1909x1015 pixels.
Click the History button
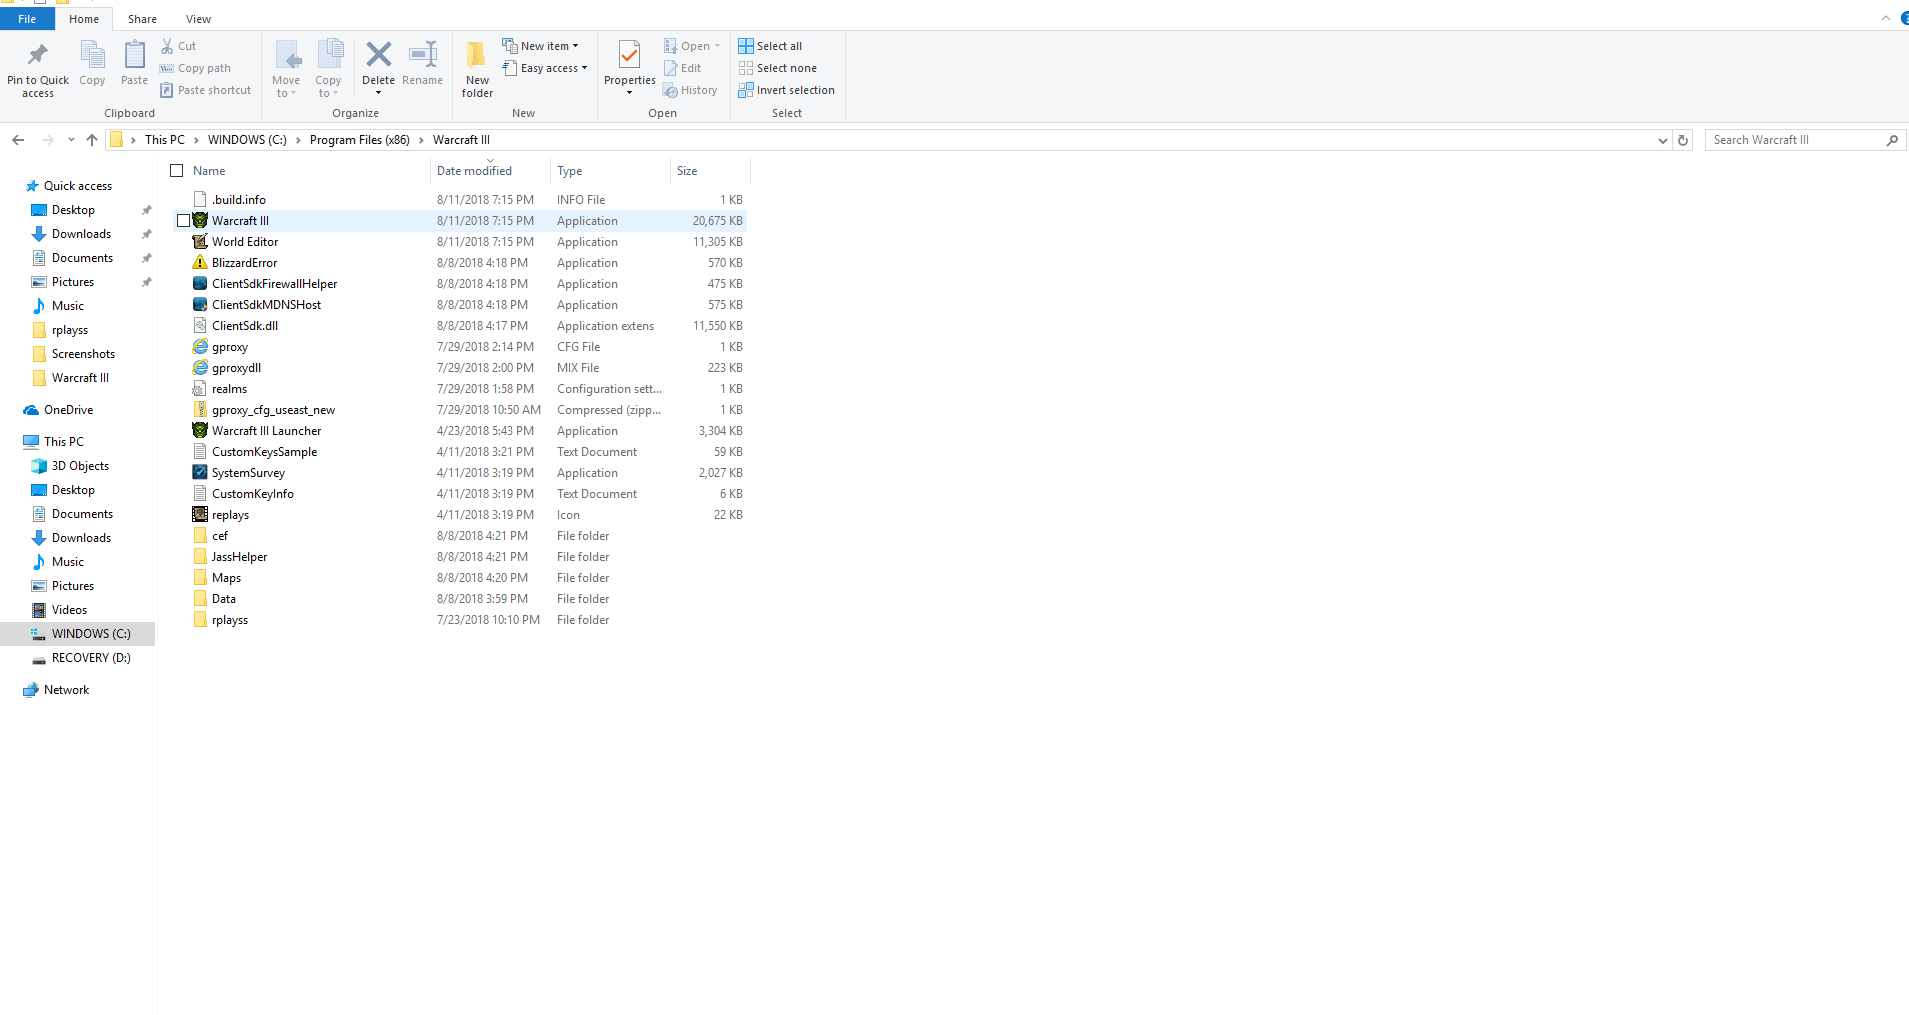(x=690, y=90)
